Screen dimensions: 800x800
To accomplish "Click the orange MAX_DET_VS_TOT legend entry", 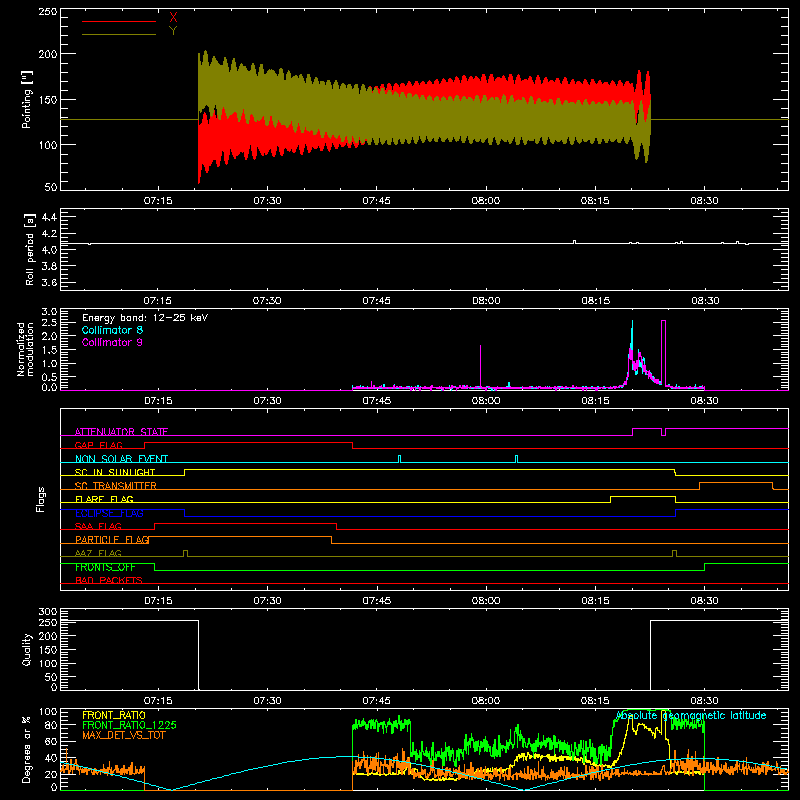I will click(x=123, y=735).
